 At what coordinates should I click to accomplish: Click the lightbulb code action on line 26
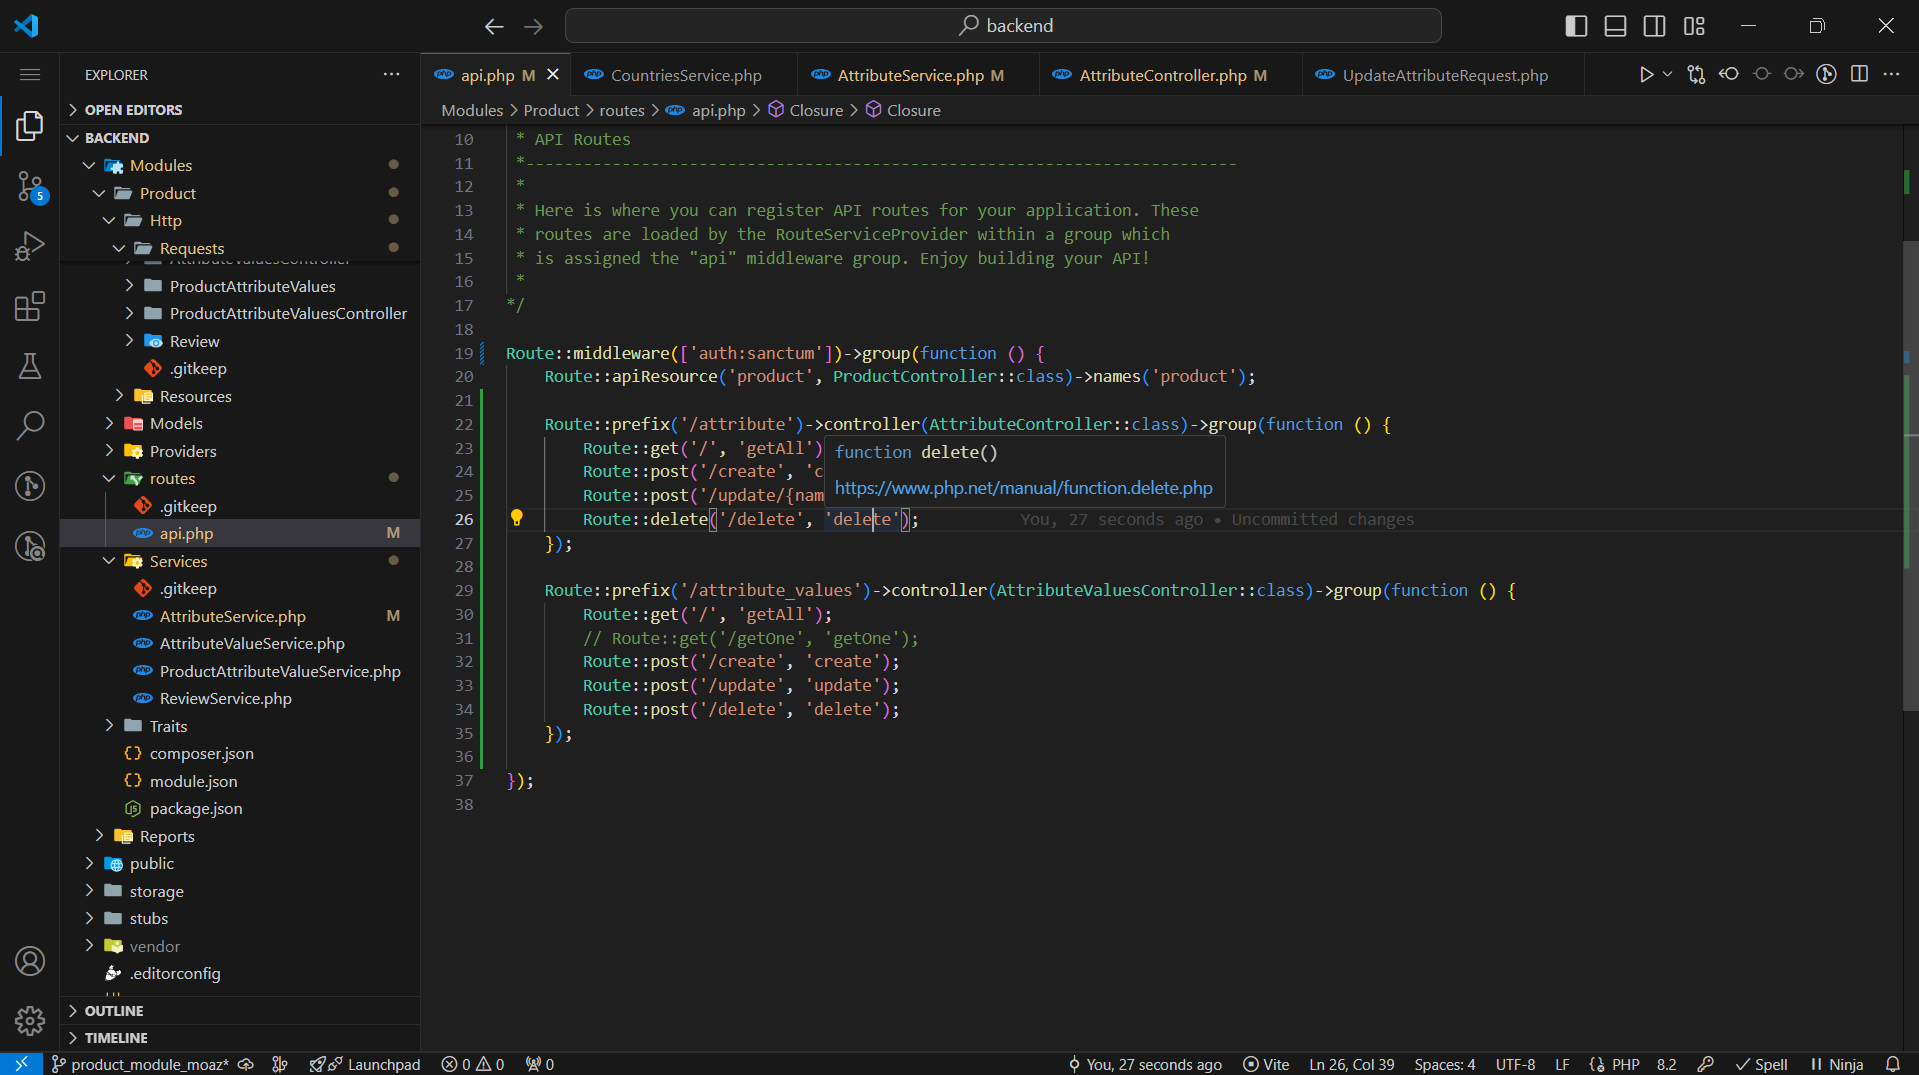click(x=516, y=518)
